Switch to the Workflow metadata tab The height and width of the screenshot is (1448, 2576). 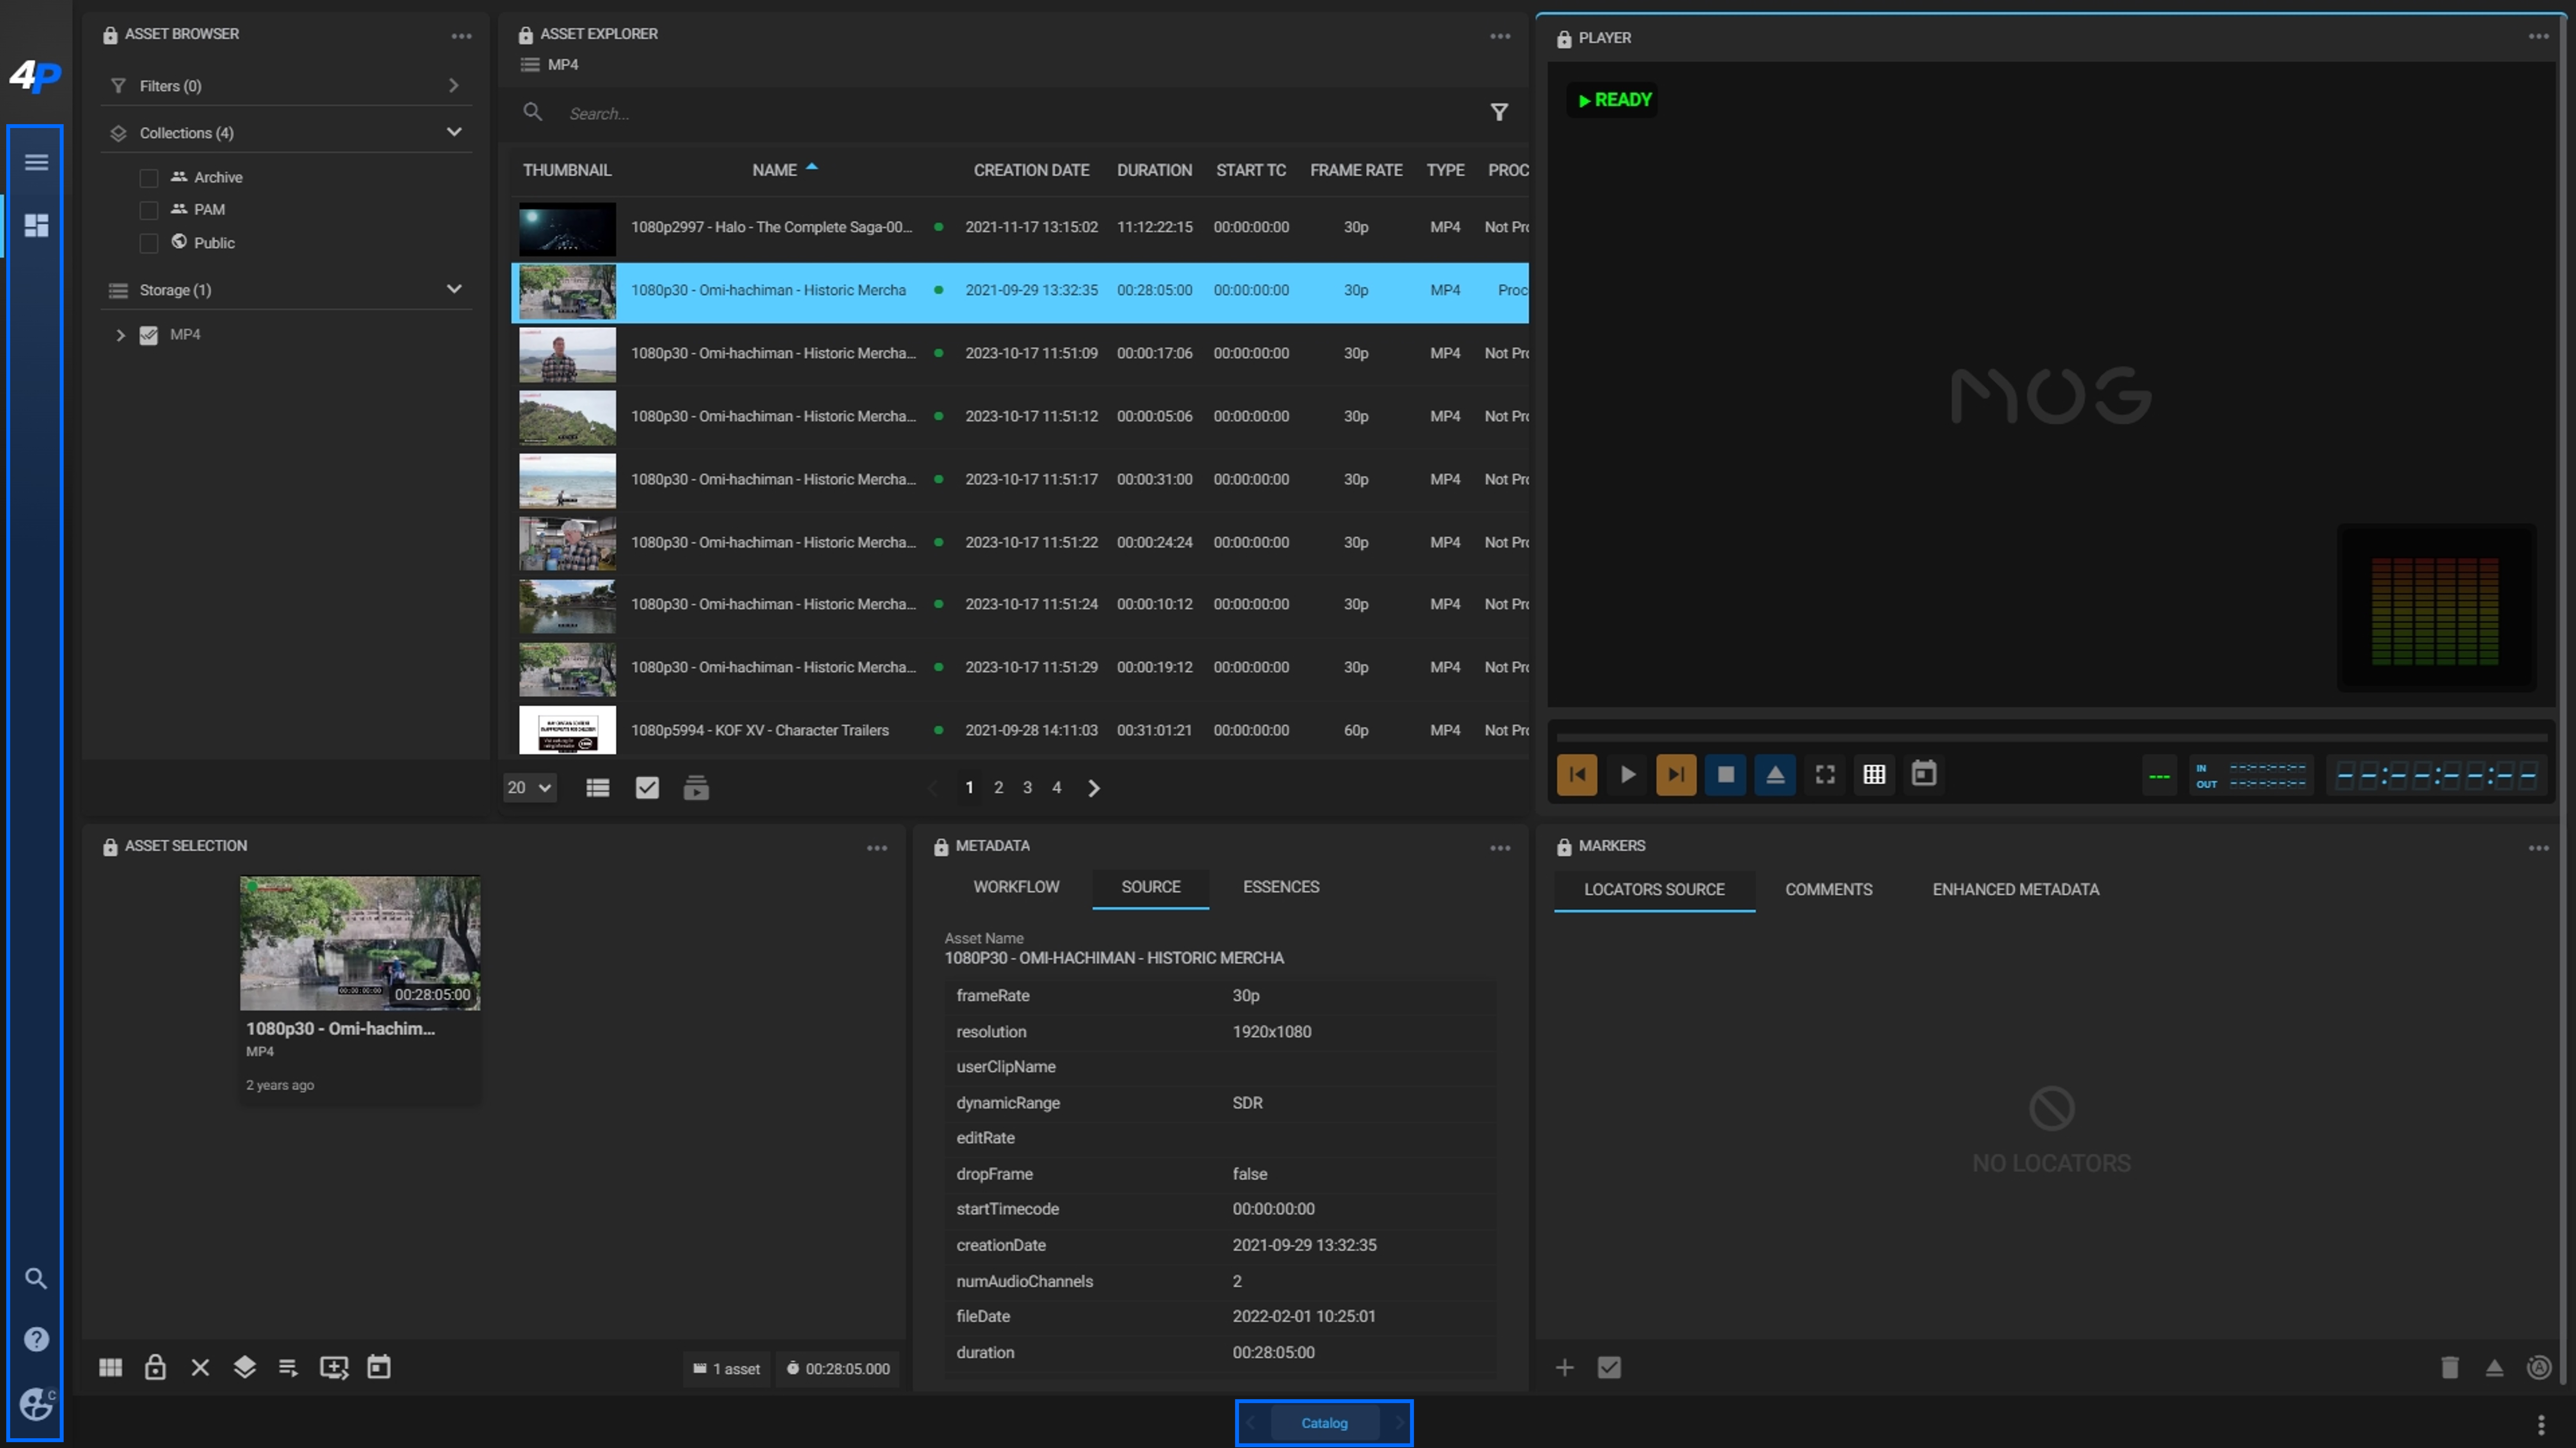pyautogui.click(x=1016, y=887)
